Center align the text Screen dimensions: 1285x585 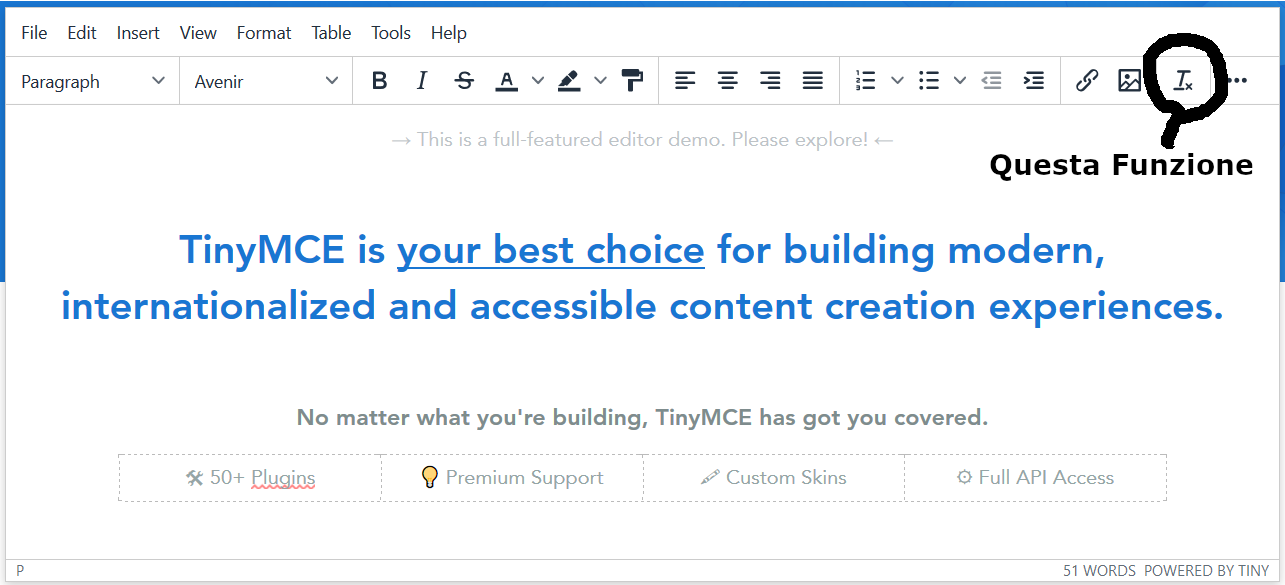[728, 81]
